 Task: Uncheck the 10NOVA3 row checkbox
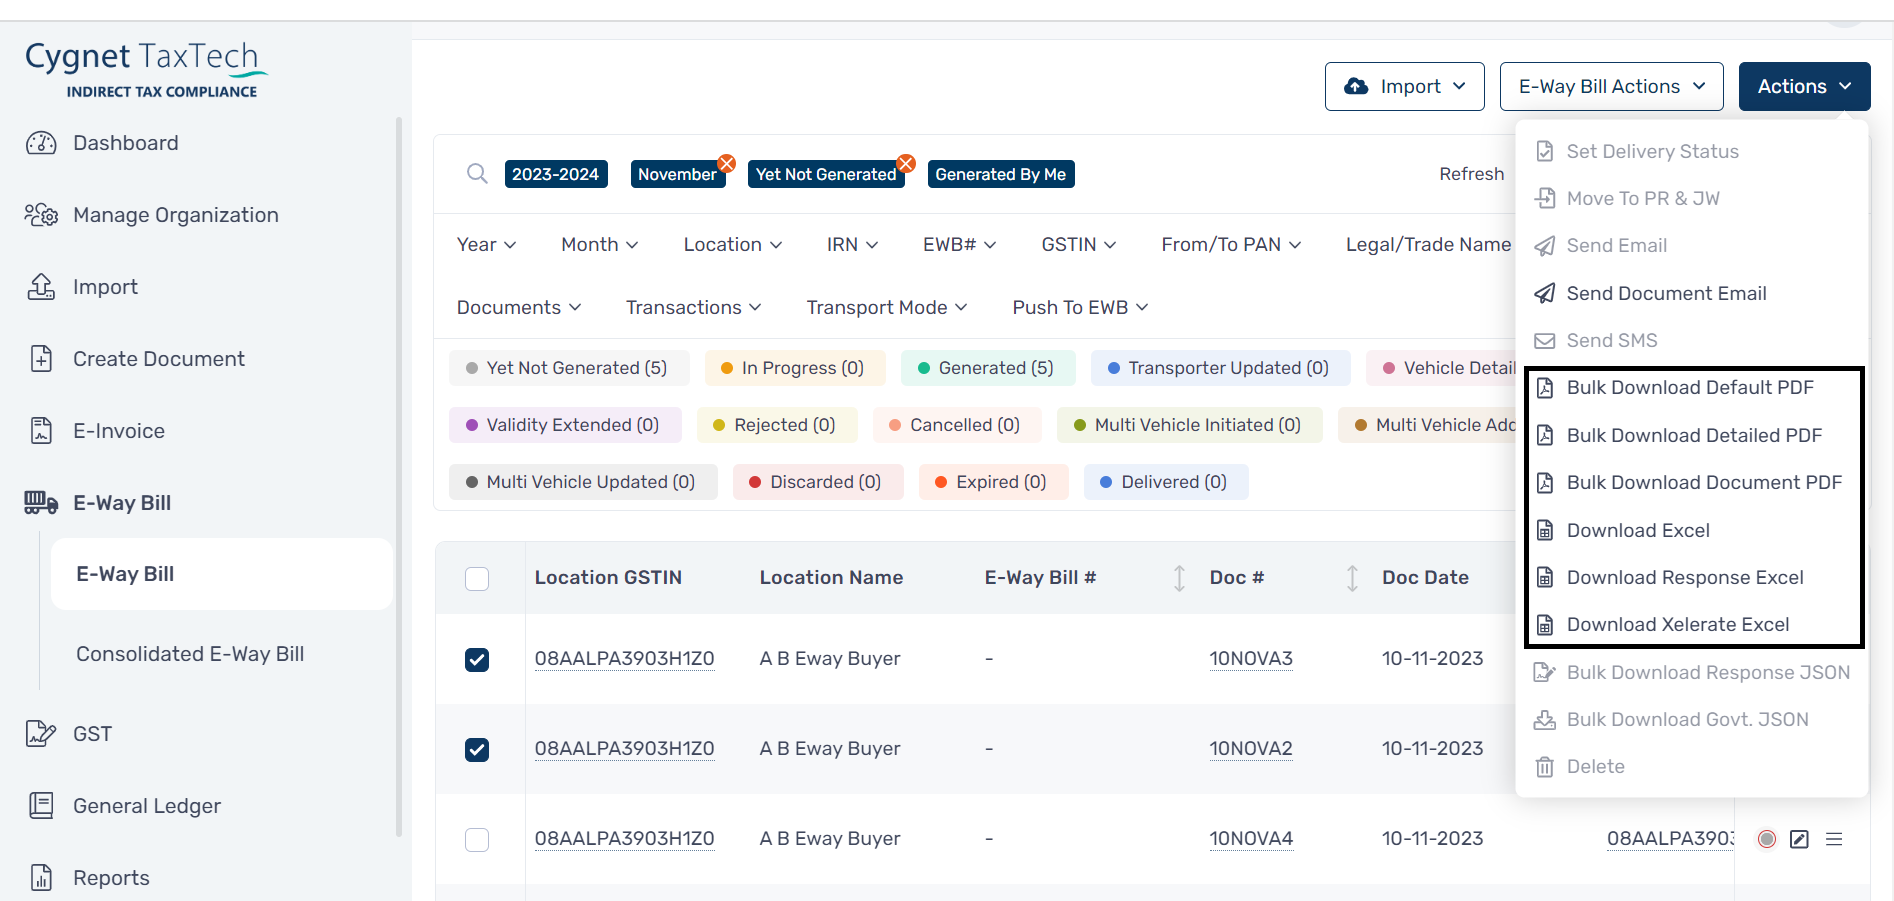pos(477,660)
